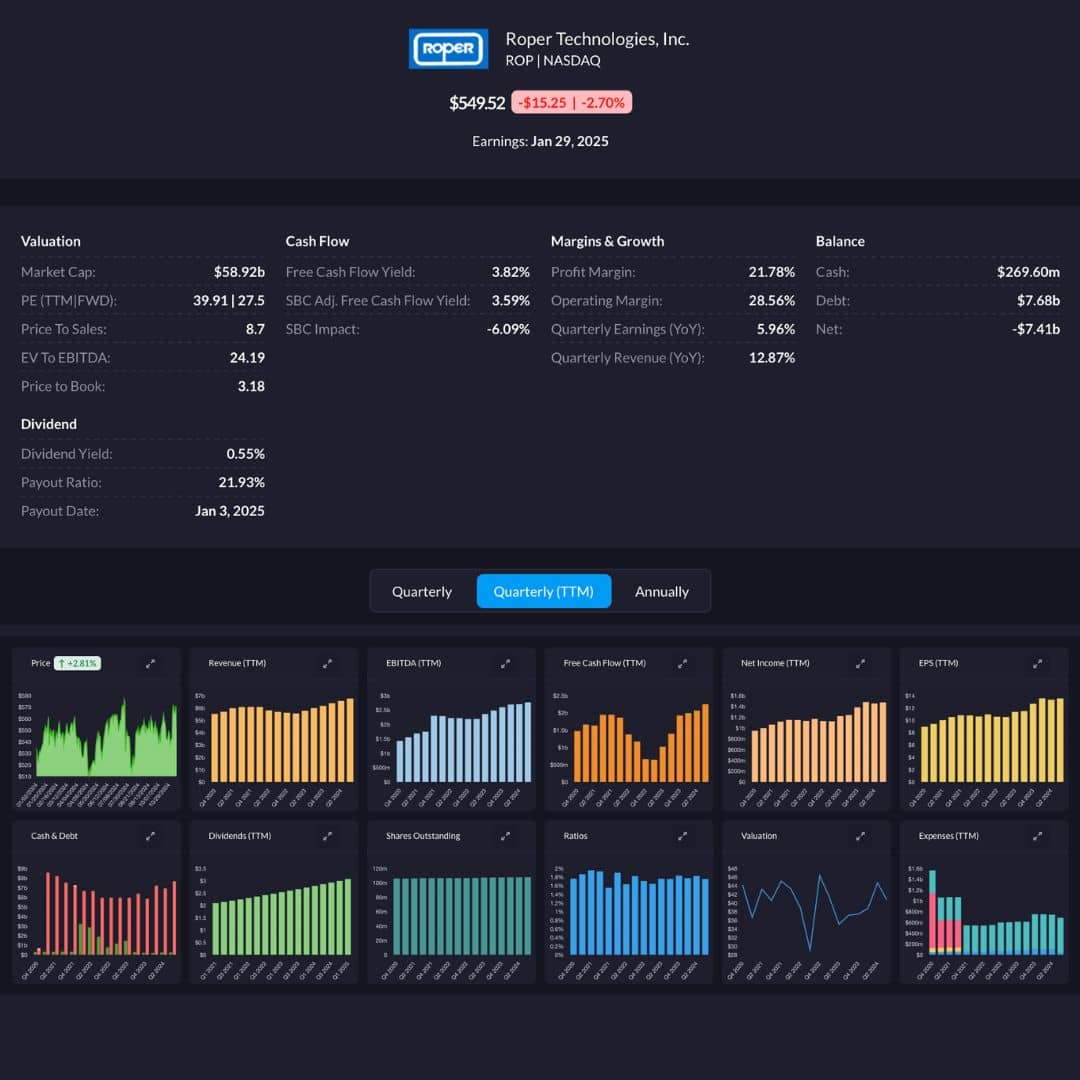Expand the Revenue (TTM) chart
Viewport: 1080px width, 1080px height.
327,663
